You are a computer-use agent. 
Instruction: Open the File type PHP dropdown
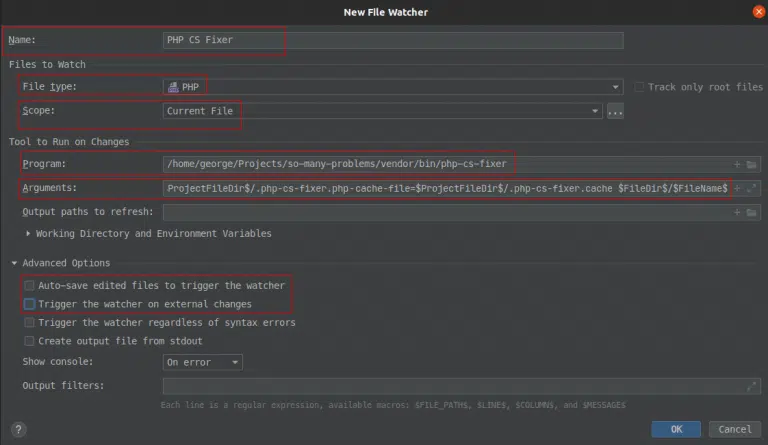(393, 87)
